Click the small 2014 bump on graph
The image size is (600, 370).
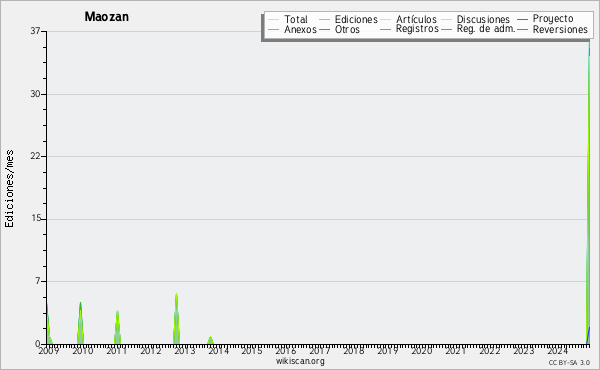(x=210, y=339)
